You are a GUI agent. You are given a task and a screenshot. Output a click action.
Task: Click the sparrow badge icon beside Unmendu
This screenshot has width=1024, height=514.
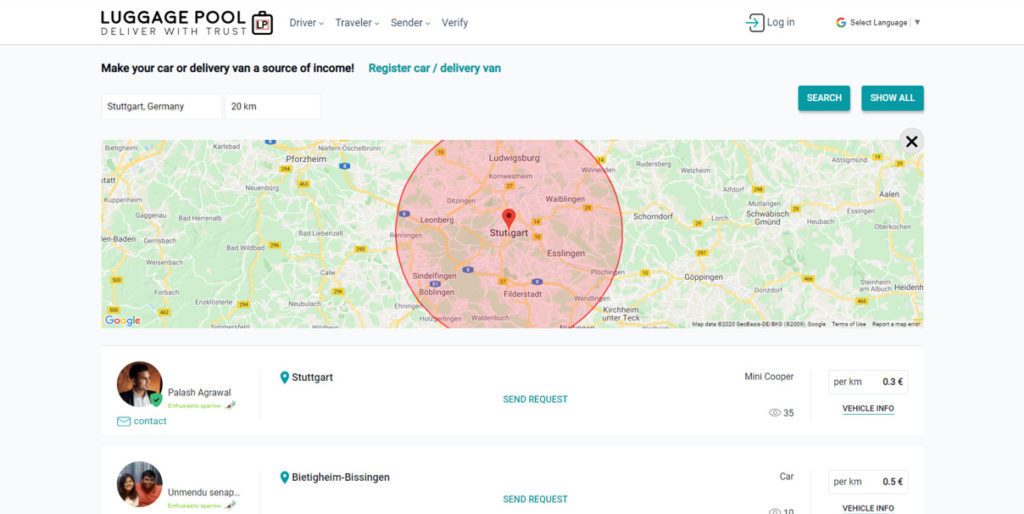[x=230, y=505]
